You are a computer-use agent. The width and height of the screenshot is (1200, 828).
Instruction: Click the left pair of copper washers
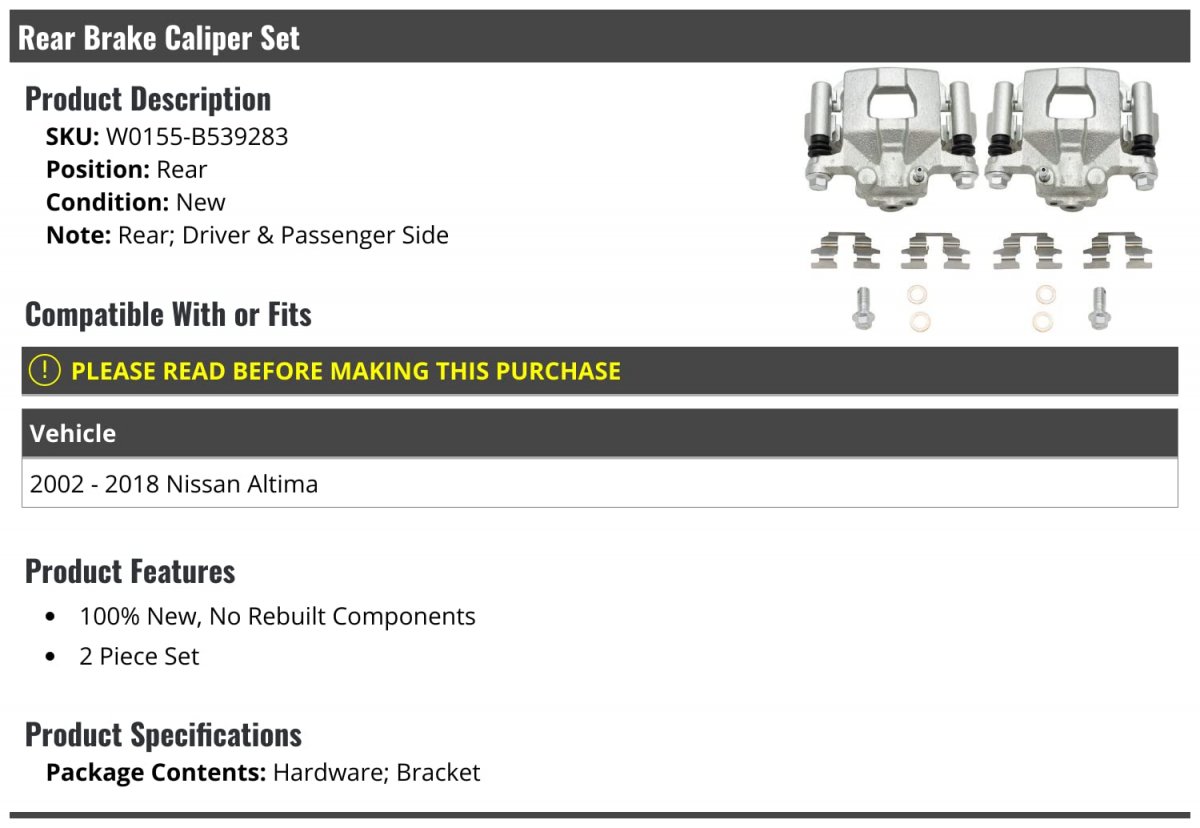coord(918,308)
